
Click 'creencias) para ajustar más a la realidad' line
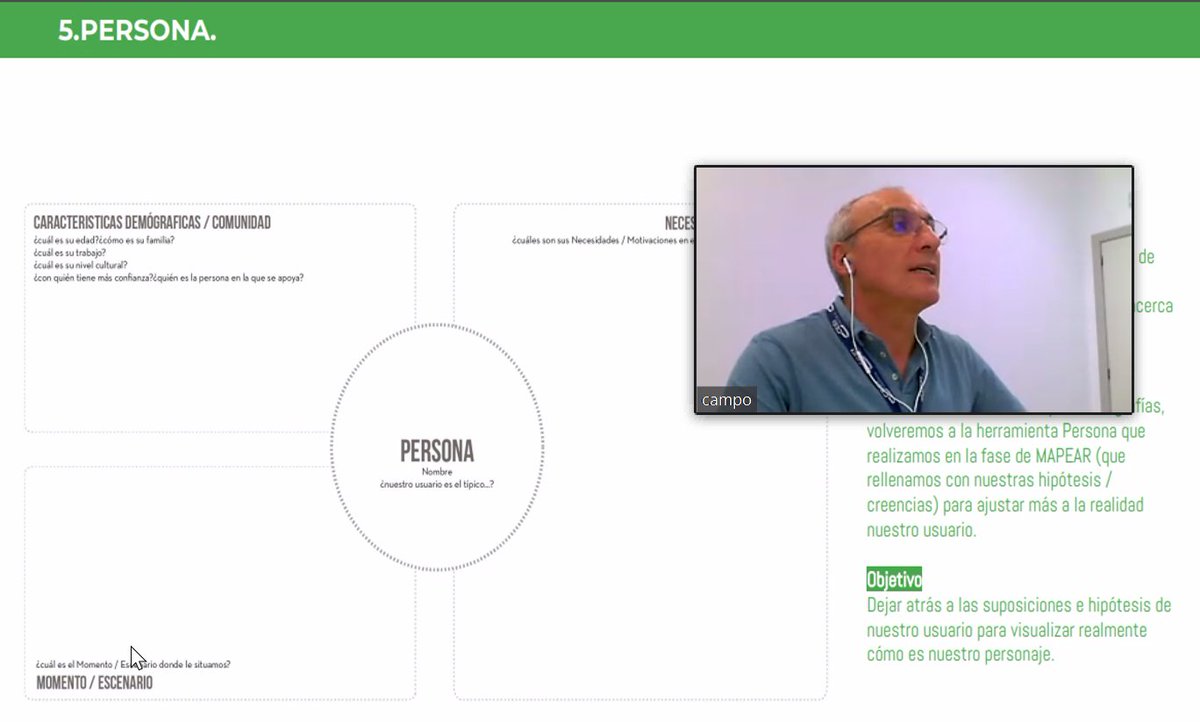tap(1005, 505)
